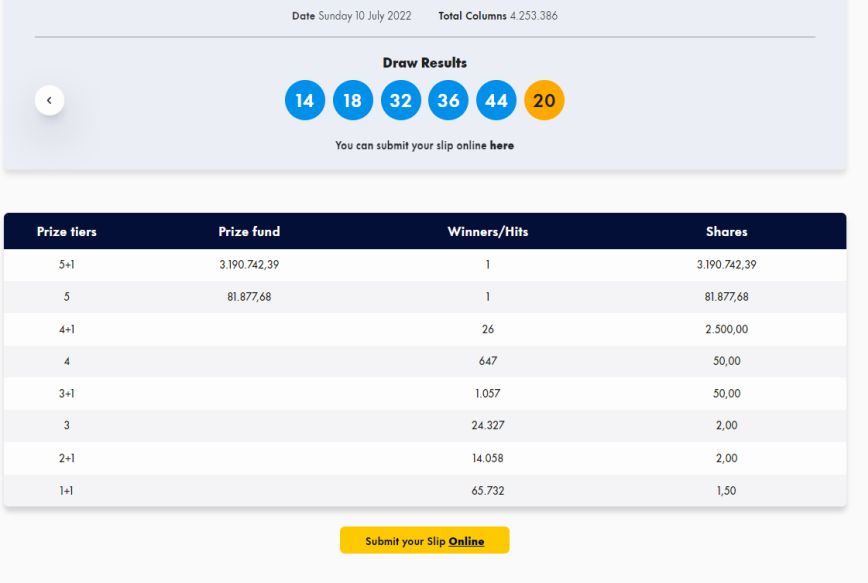This screenshot has height=583, width=868.
Task: Select the blue ball numbered 32
Action: tap(401, 100)
